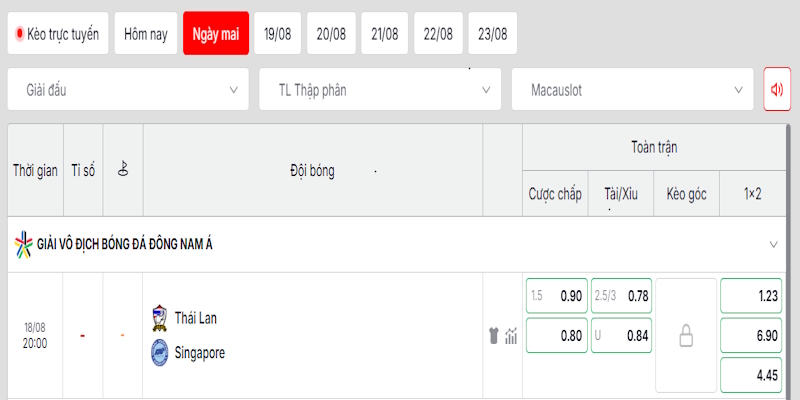
Task: Toggle the sound speaker icon button
Action: (x=777, y=89)
